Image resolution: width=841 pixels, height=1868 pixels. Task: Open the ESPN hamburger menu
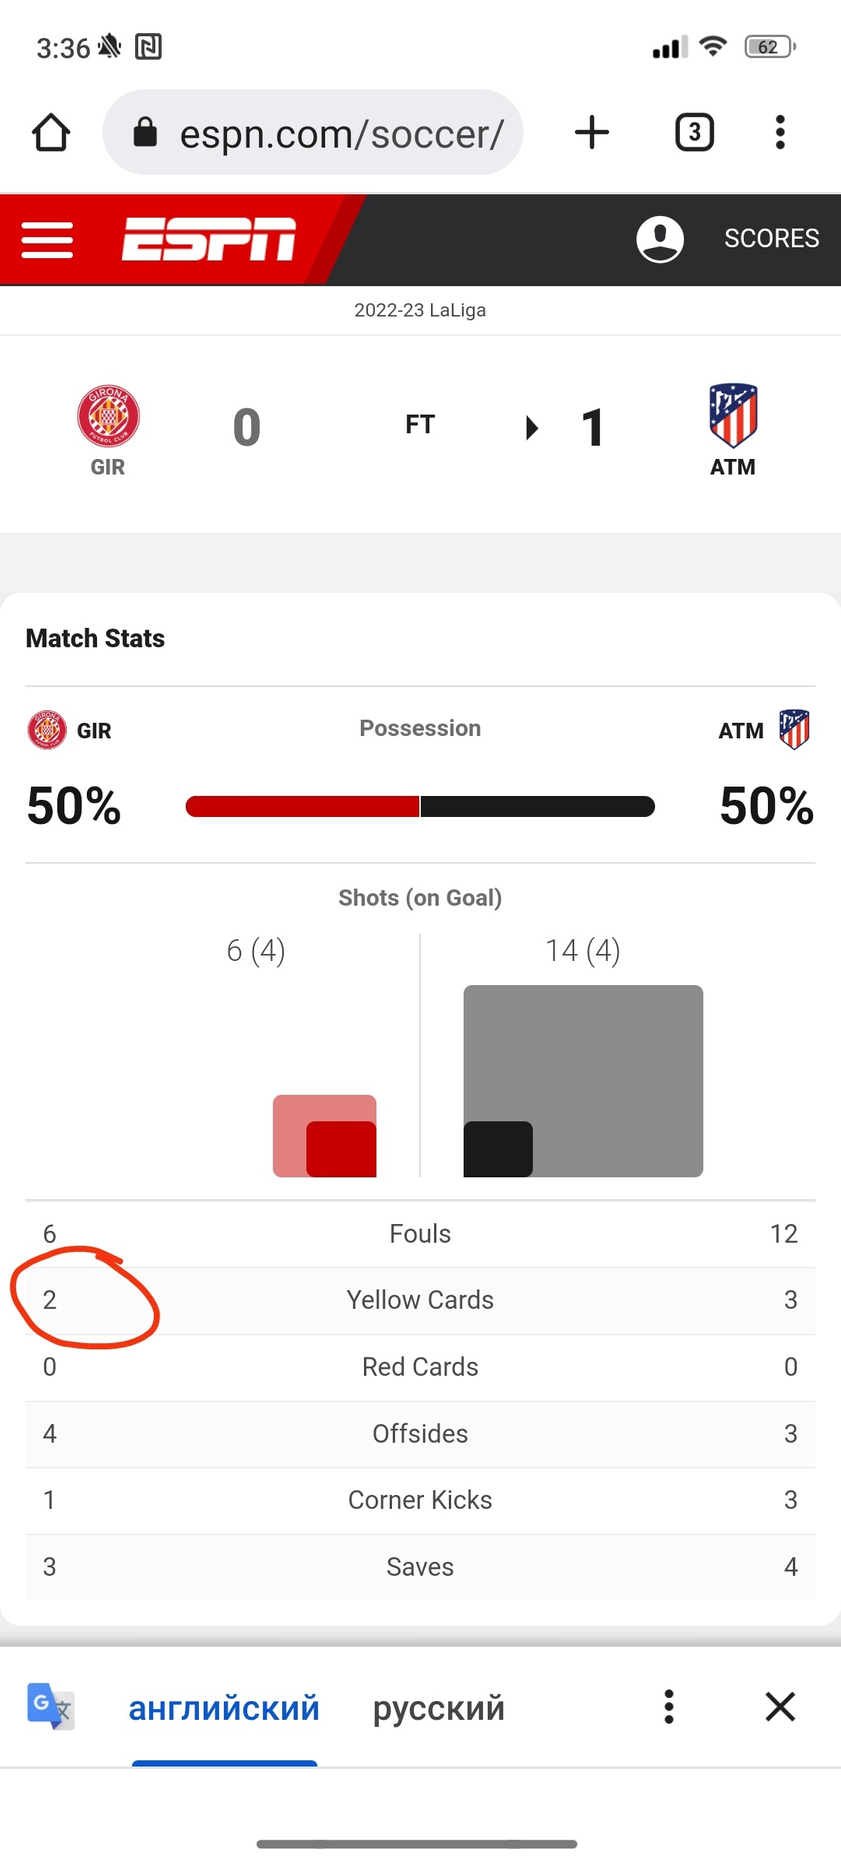47,240
